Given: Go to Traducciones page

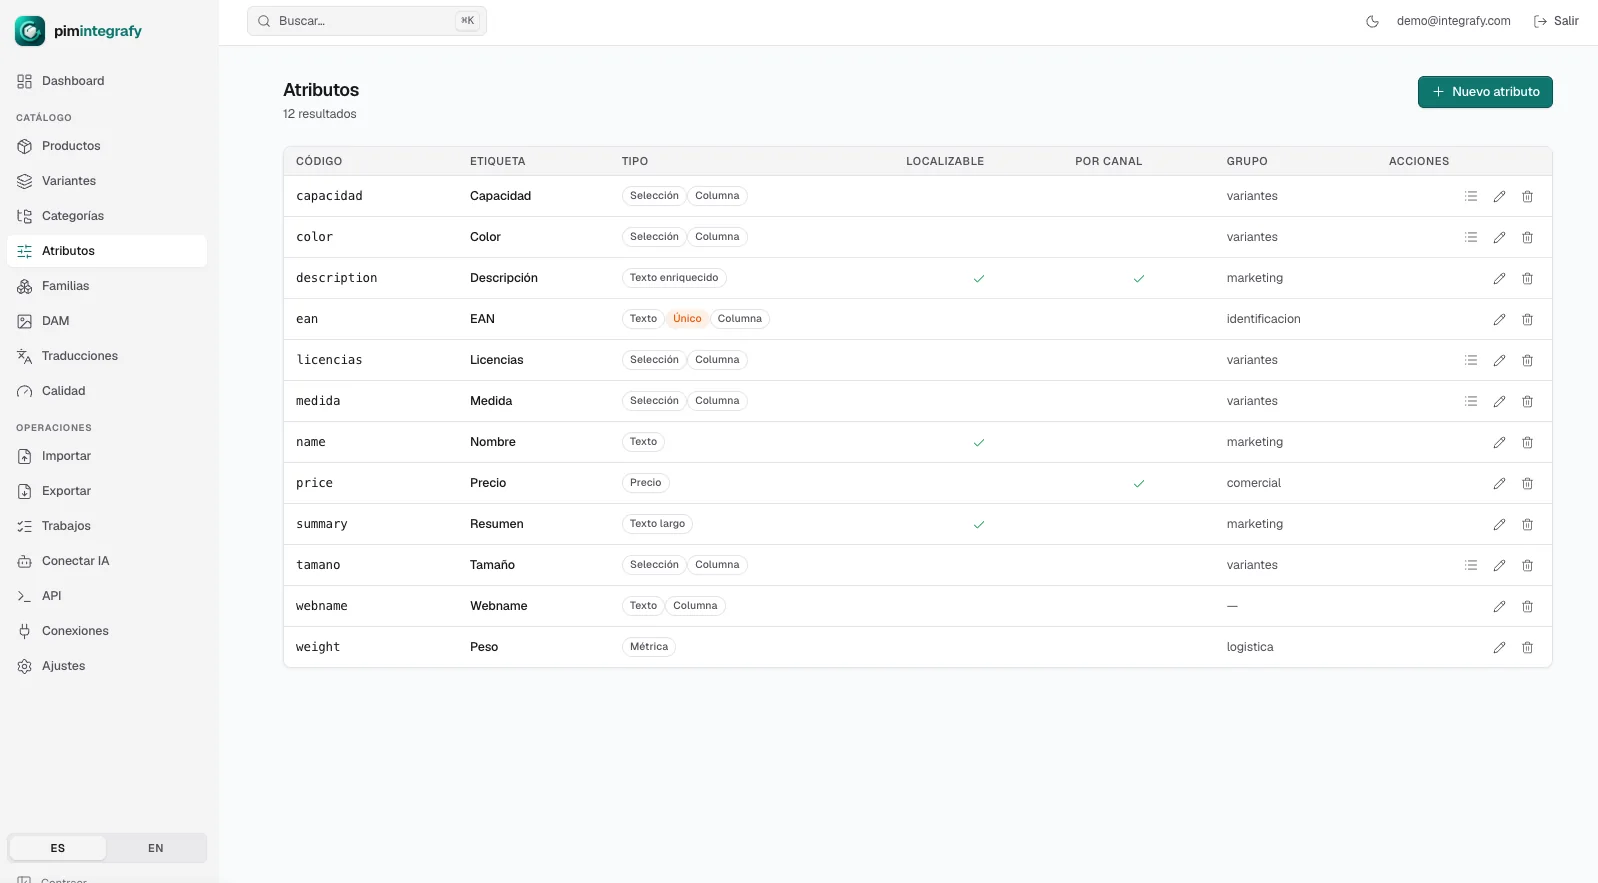Looking at the screenshot, I should (107, 356).
